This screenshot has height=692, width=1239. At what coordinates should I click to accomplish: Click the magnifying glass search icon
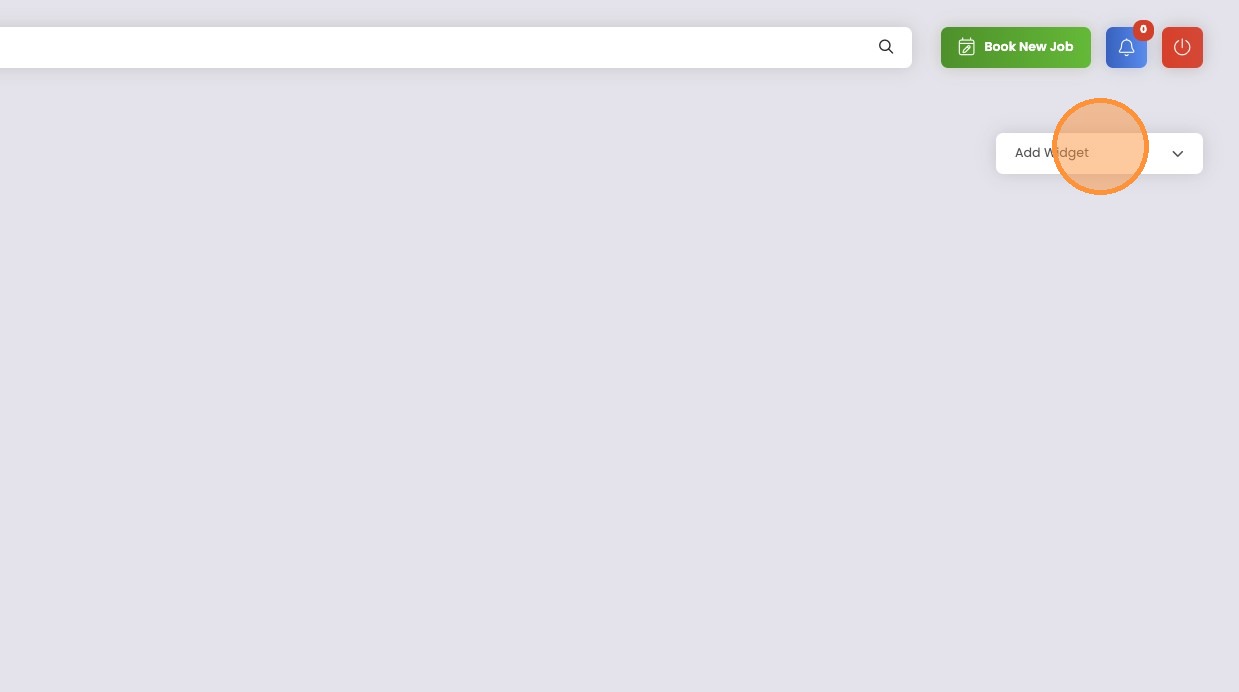pyautogui.click(x=886, y=47)
